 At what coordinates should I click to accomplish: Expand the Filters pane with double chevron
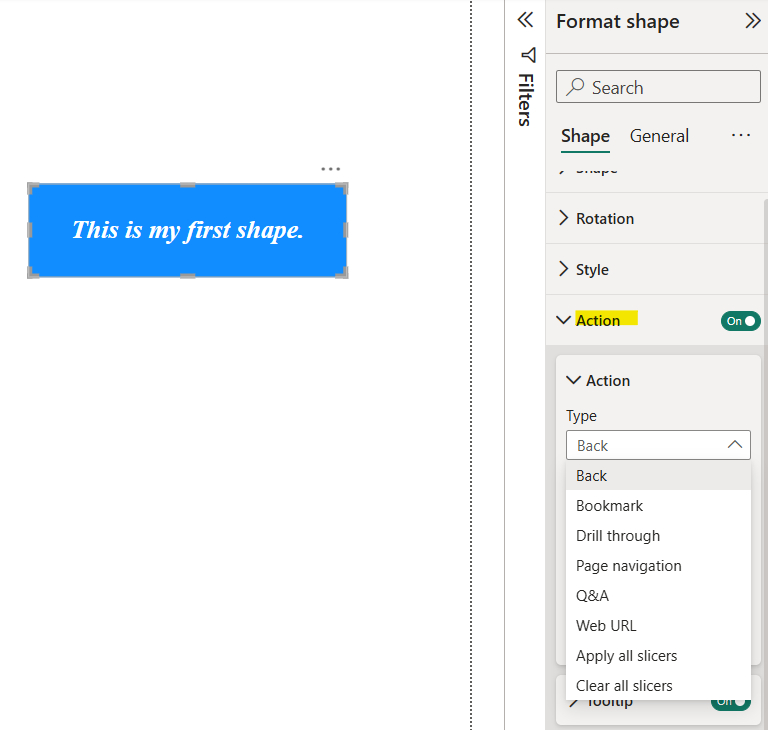525,21
